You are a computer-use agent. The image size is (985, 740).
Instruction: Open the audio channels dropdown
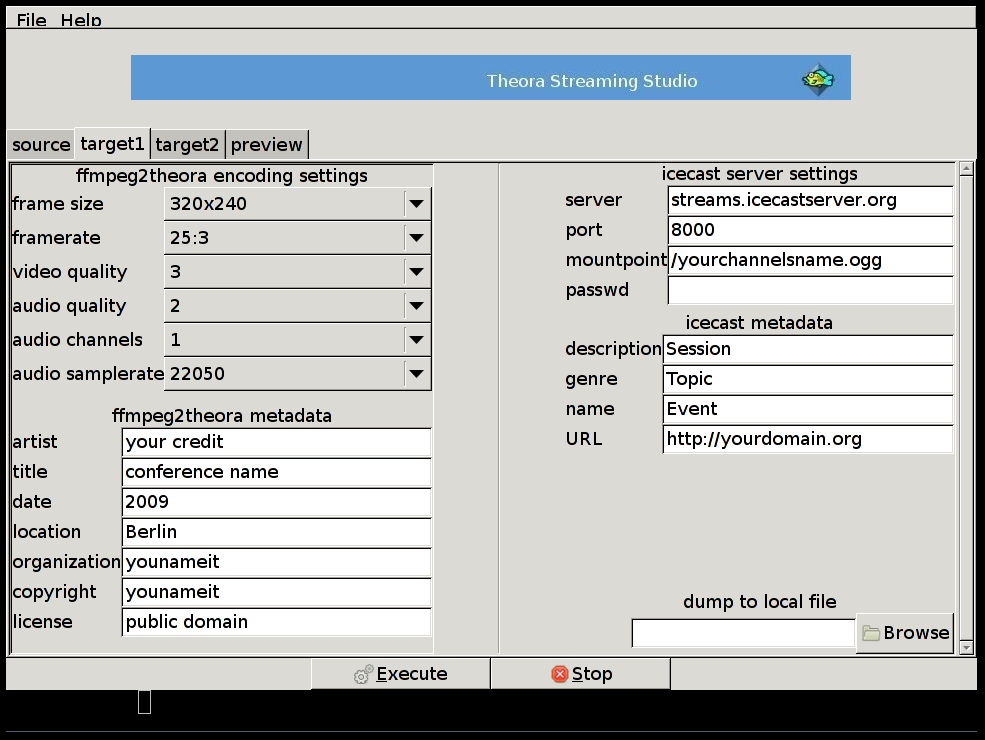416,340
